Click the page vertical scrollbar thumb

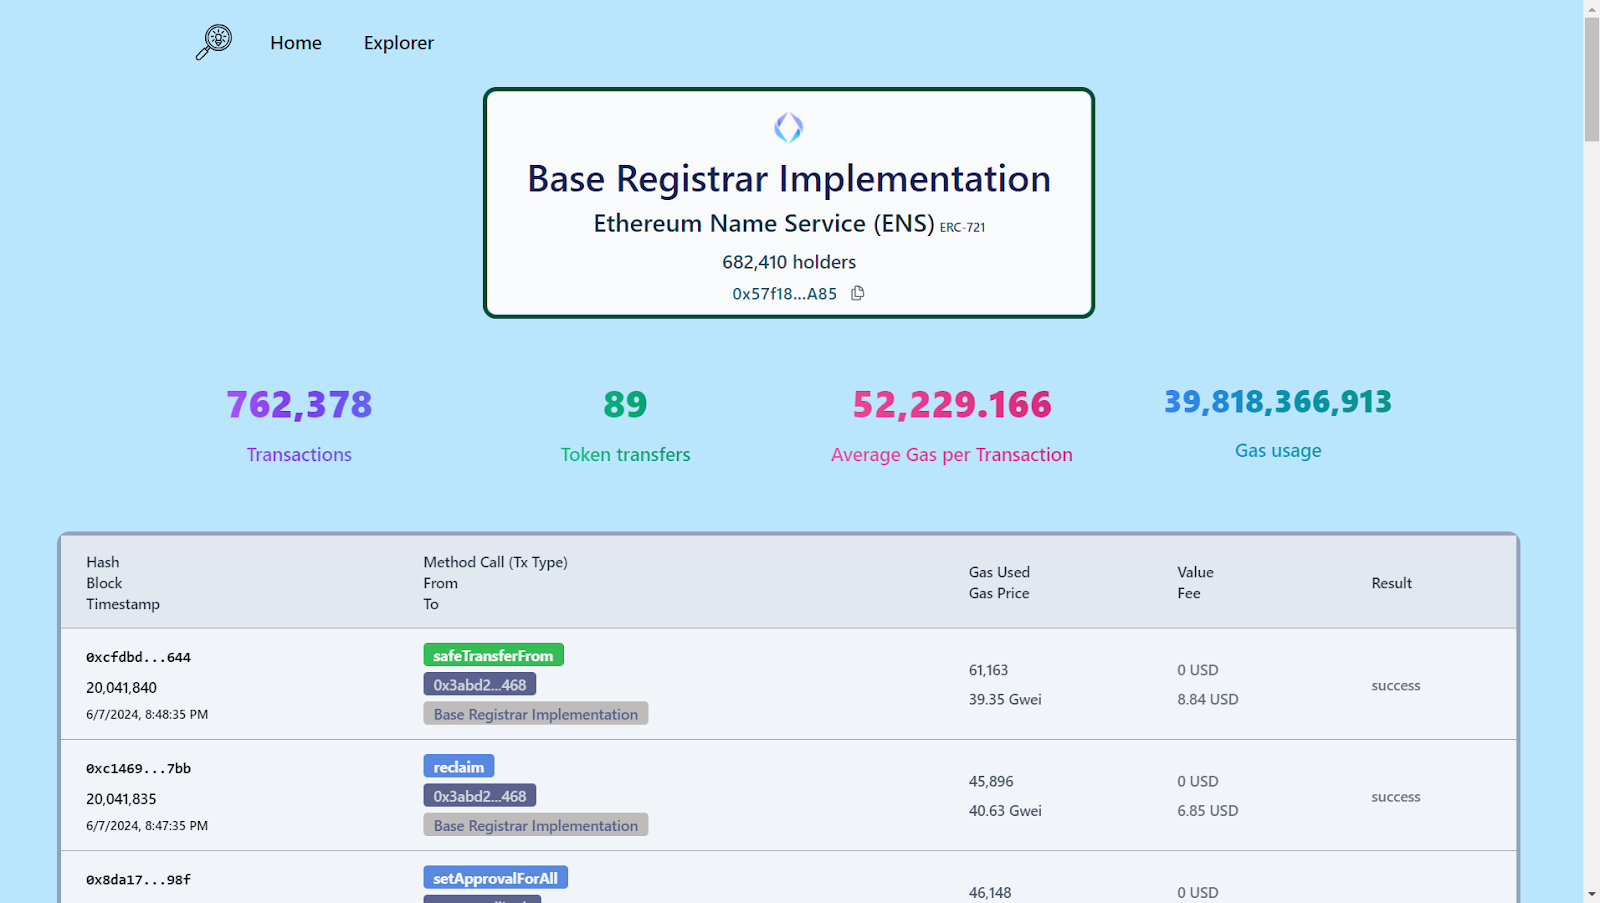click(1592, 79)
